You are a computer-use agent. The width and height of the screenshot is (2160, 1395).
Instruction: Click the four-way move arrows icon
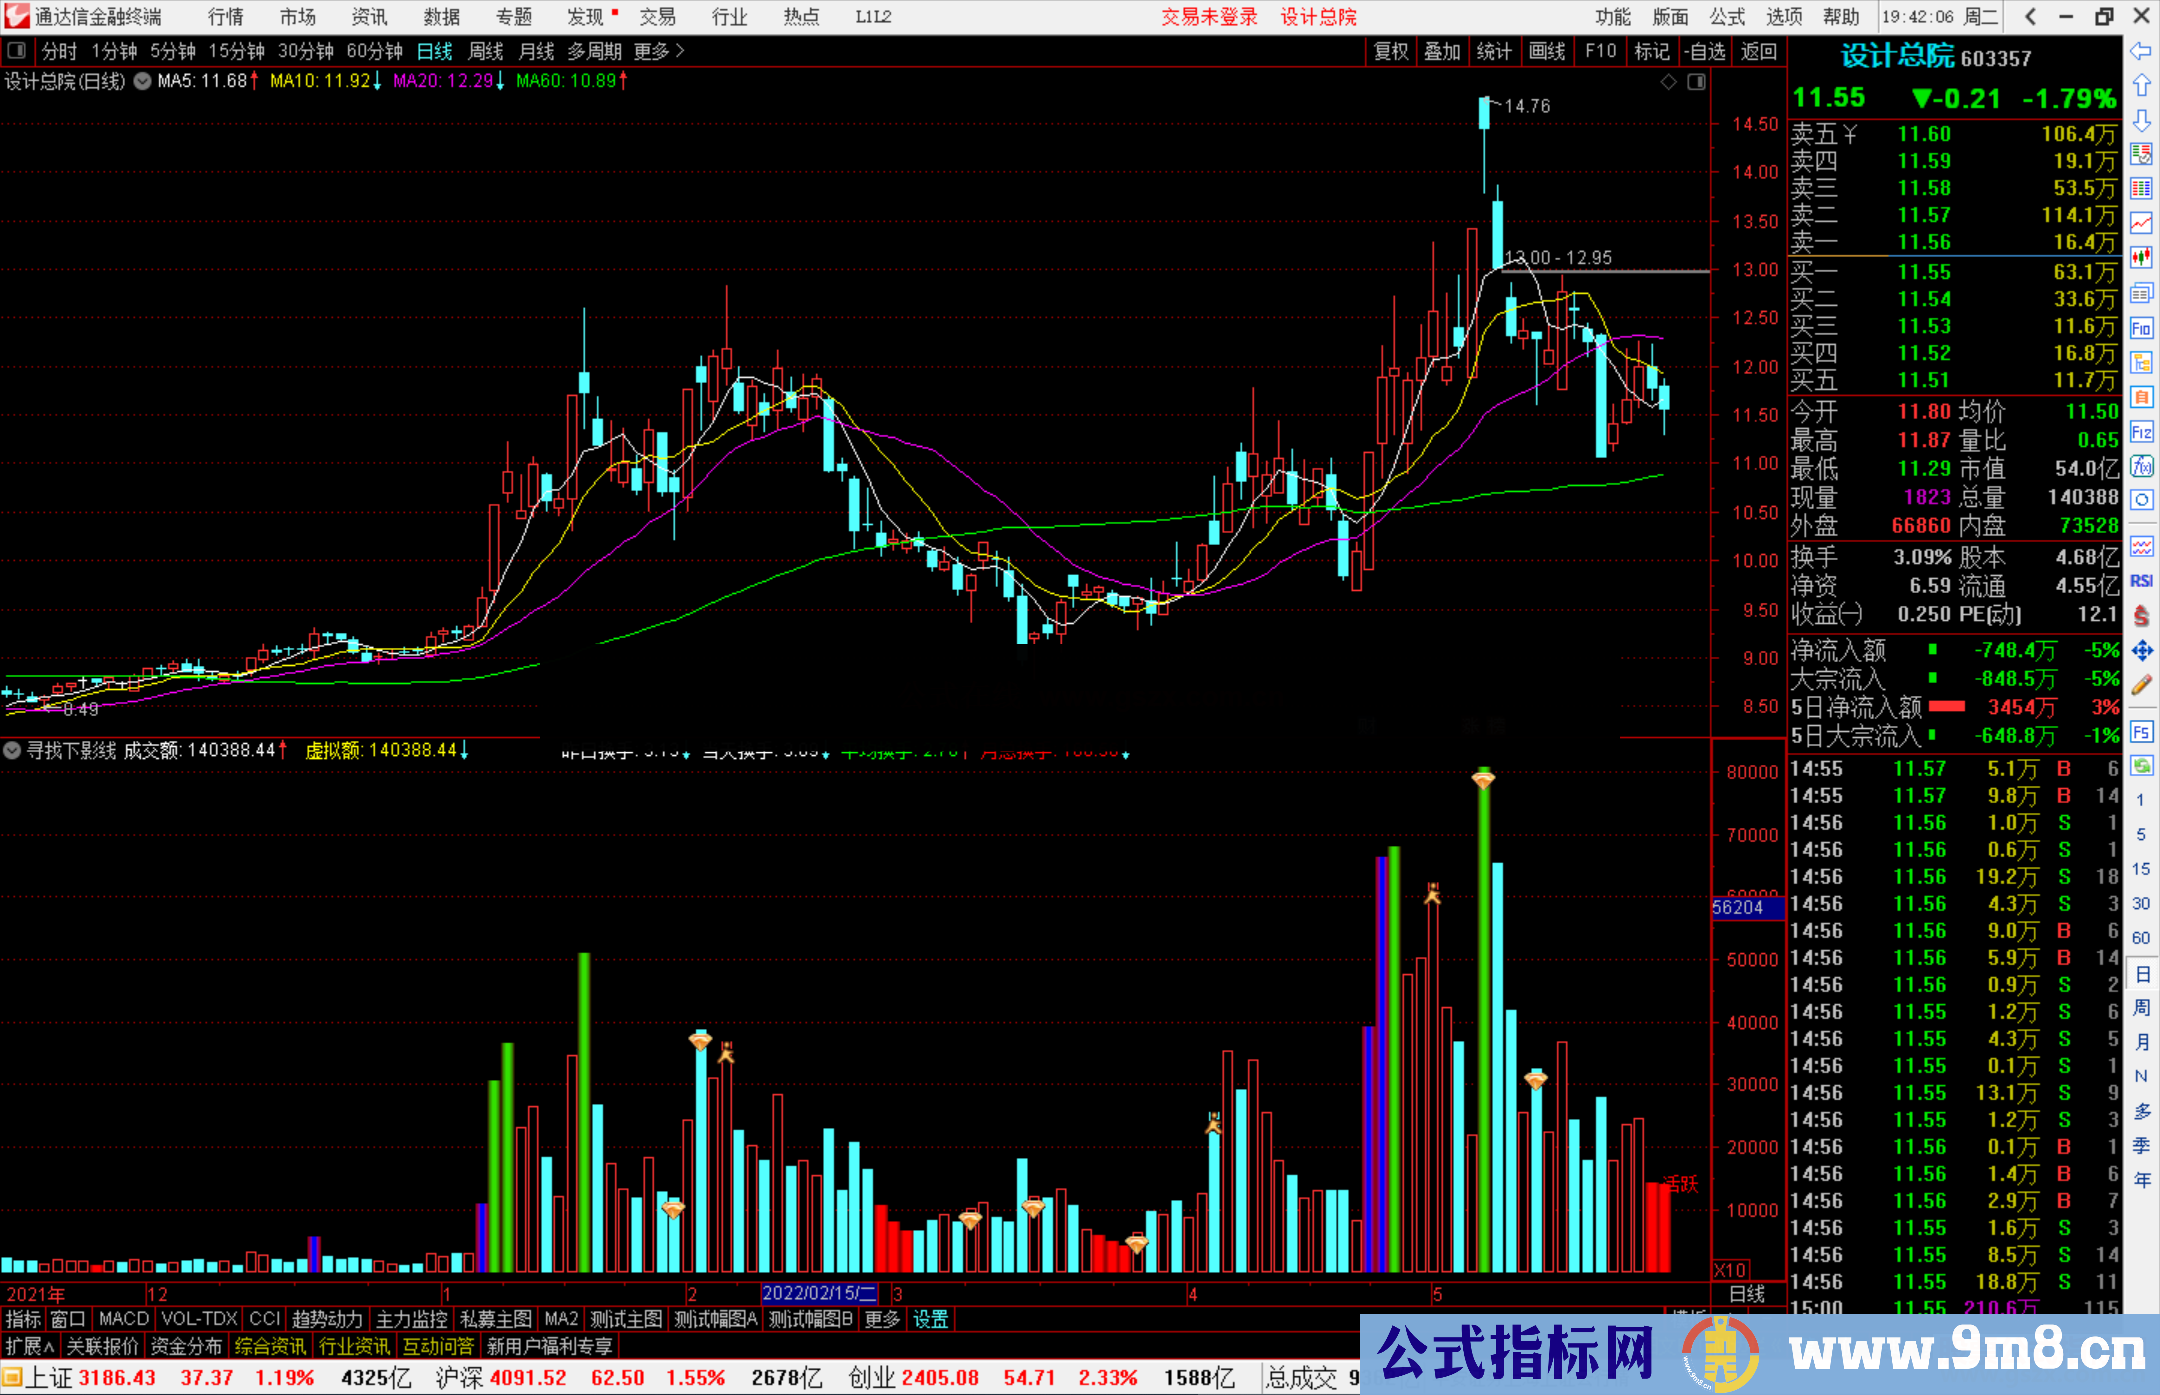(2141, 651)
